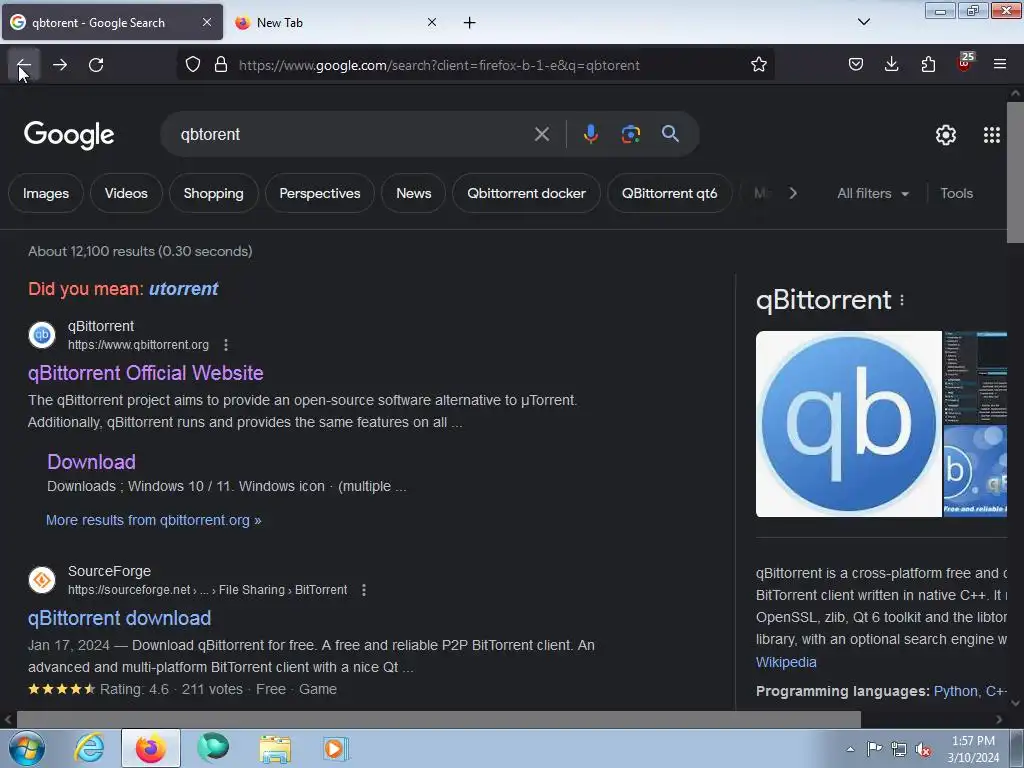Open the media player taskbar icon
This screenshot has width=1024, height=768.
point(336,748)
